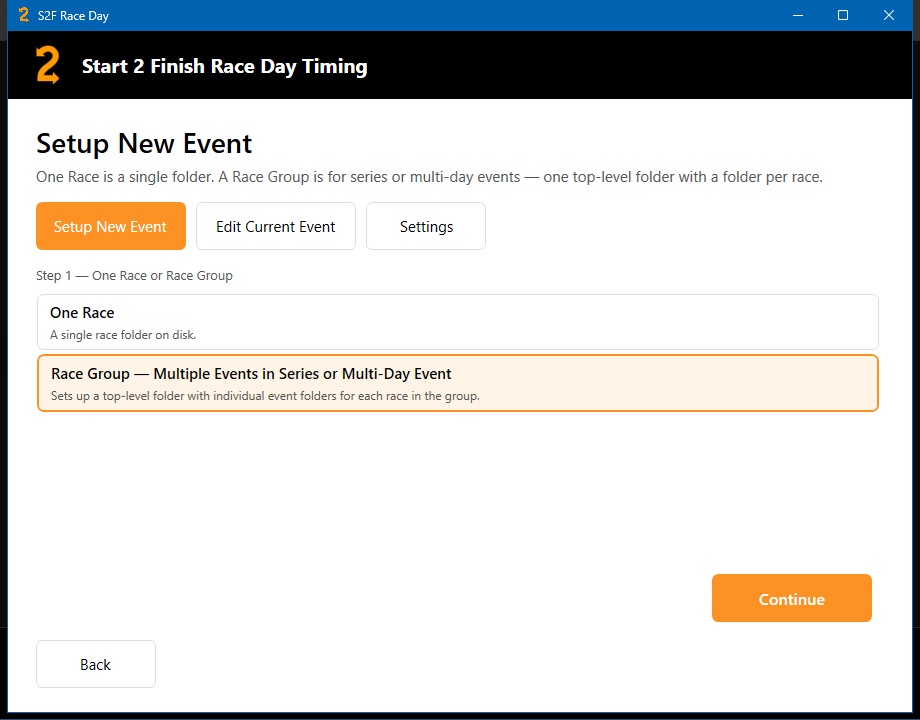Click the S2F logo in the title bar
Image resolution: width=920 pixels, height=720 pixels.
(x=23, y=15)
